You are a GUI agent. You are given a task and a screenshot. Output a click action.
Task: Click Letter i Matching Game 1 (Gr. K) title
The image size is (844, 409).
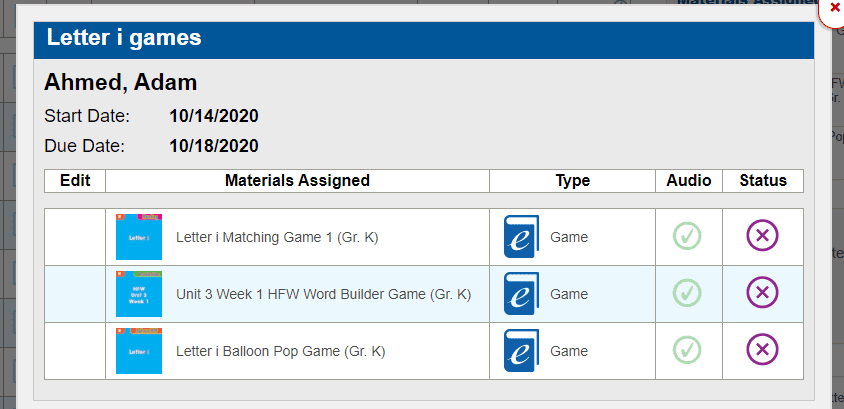point(277,237)
